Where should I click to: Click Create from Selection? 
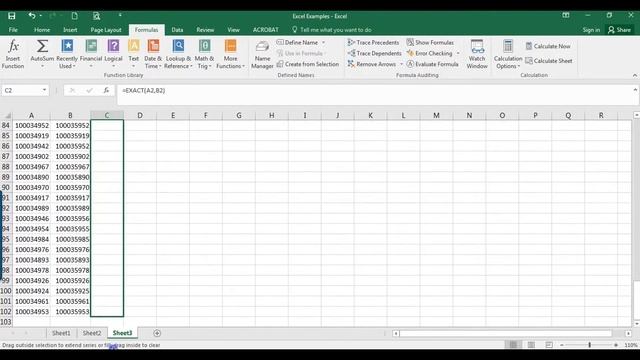(308, 64)
